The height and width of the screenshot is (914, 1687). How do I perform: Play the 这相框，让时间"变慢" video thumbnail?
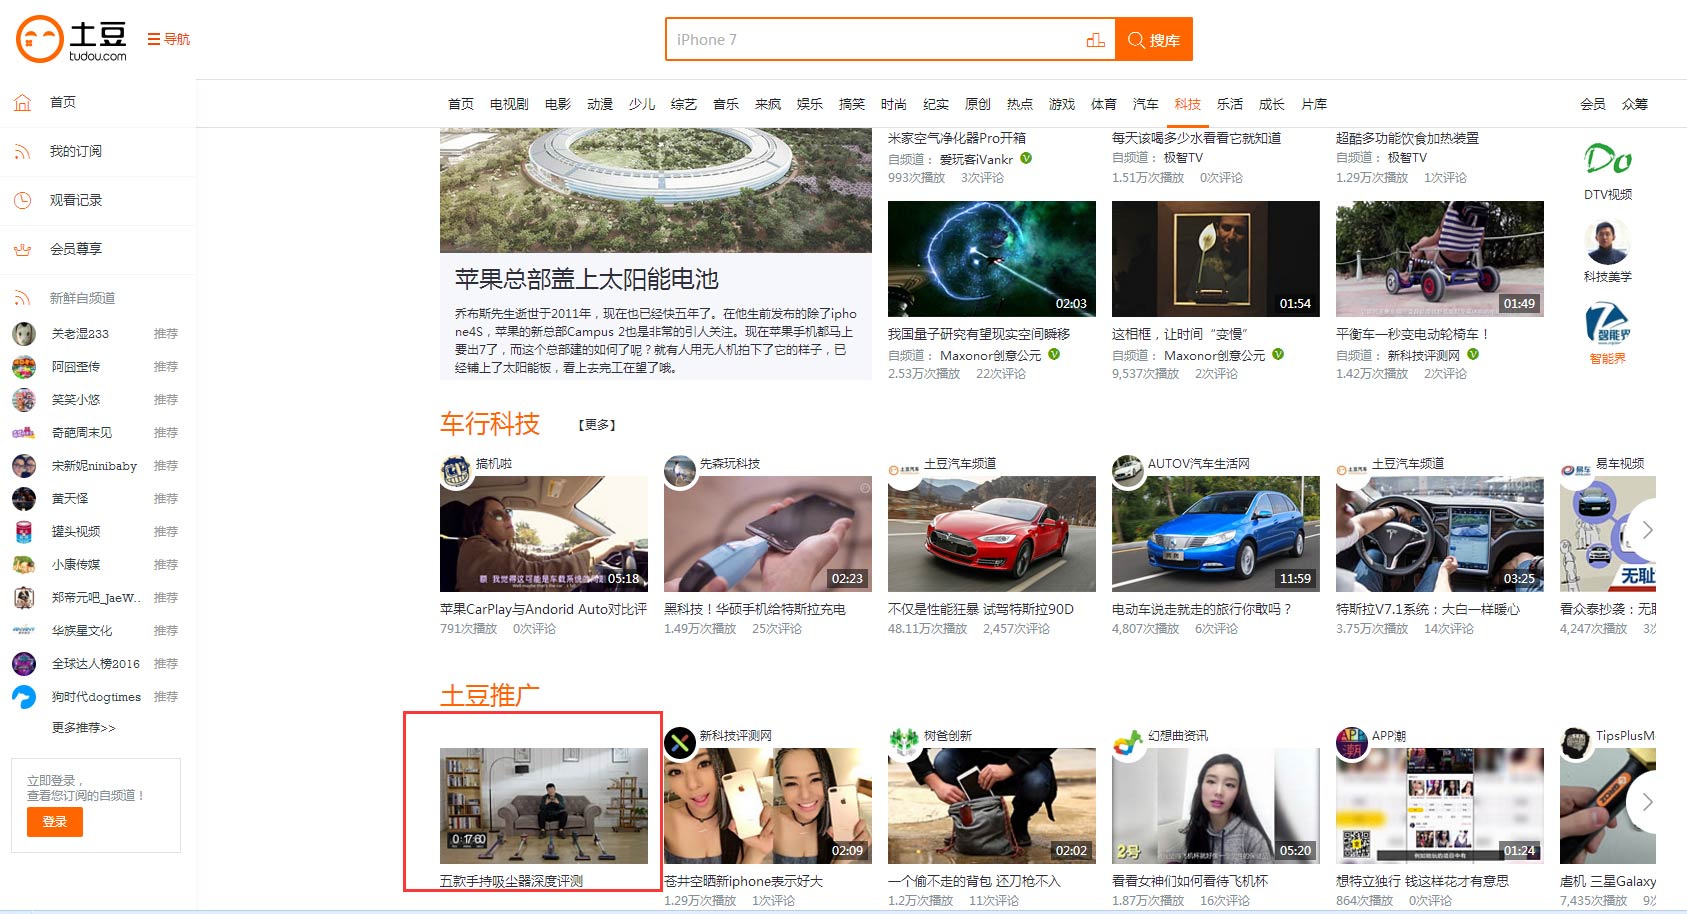click(1216, 259)
